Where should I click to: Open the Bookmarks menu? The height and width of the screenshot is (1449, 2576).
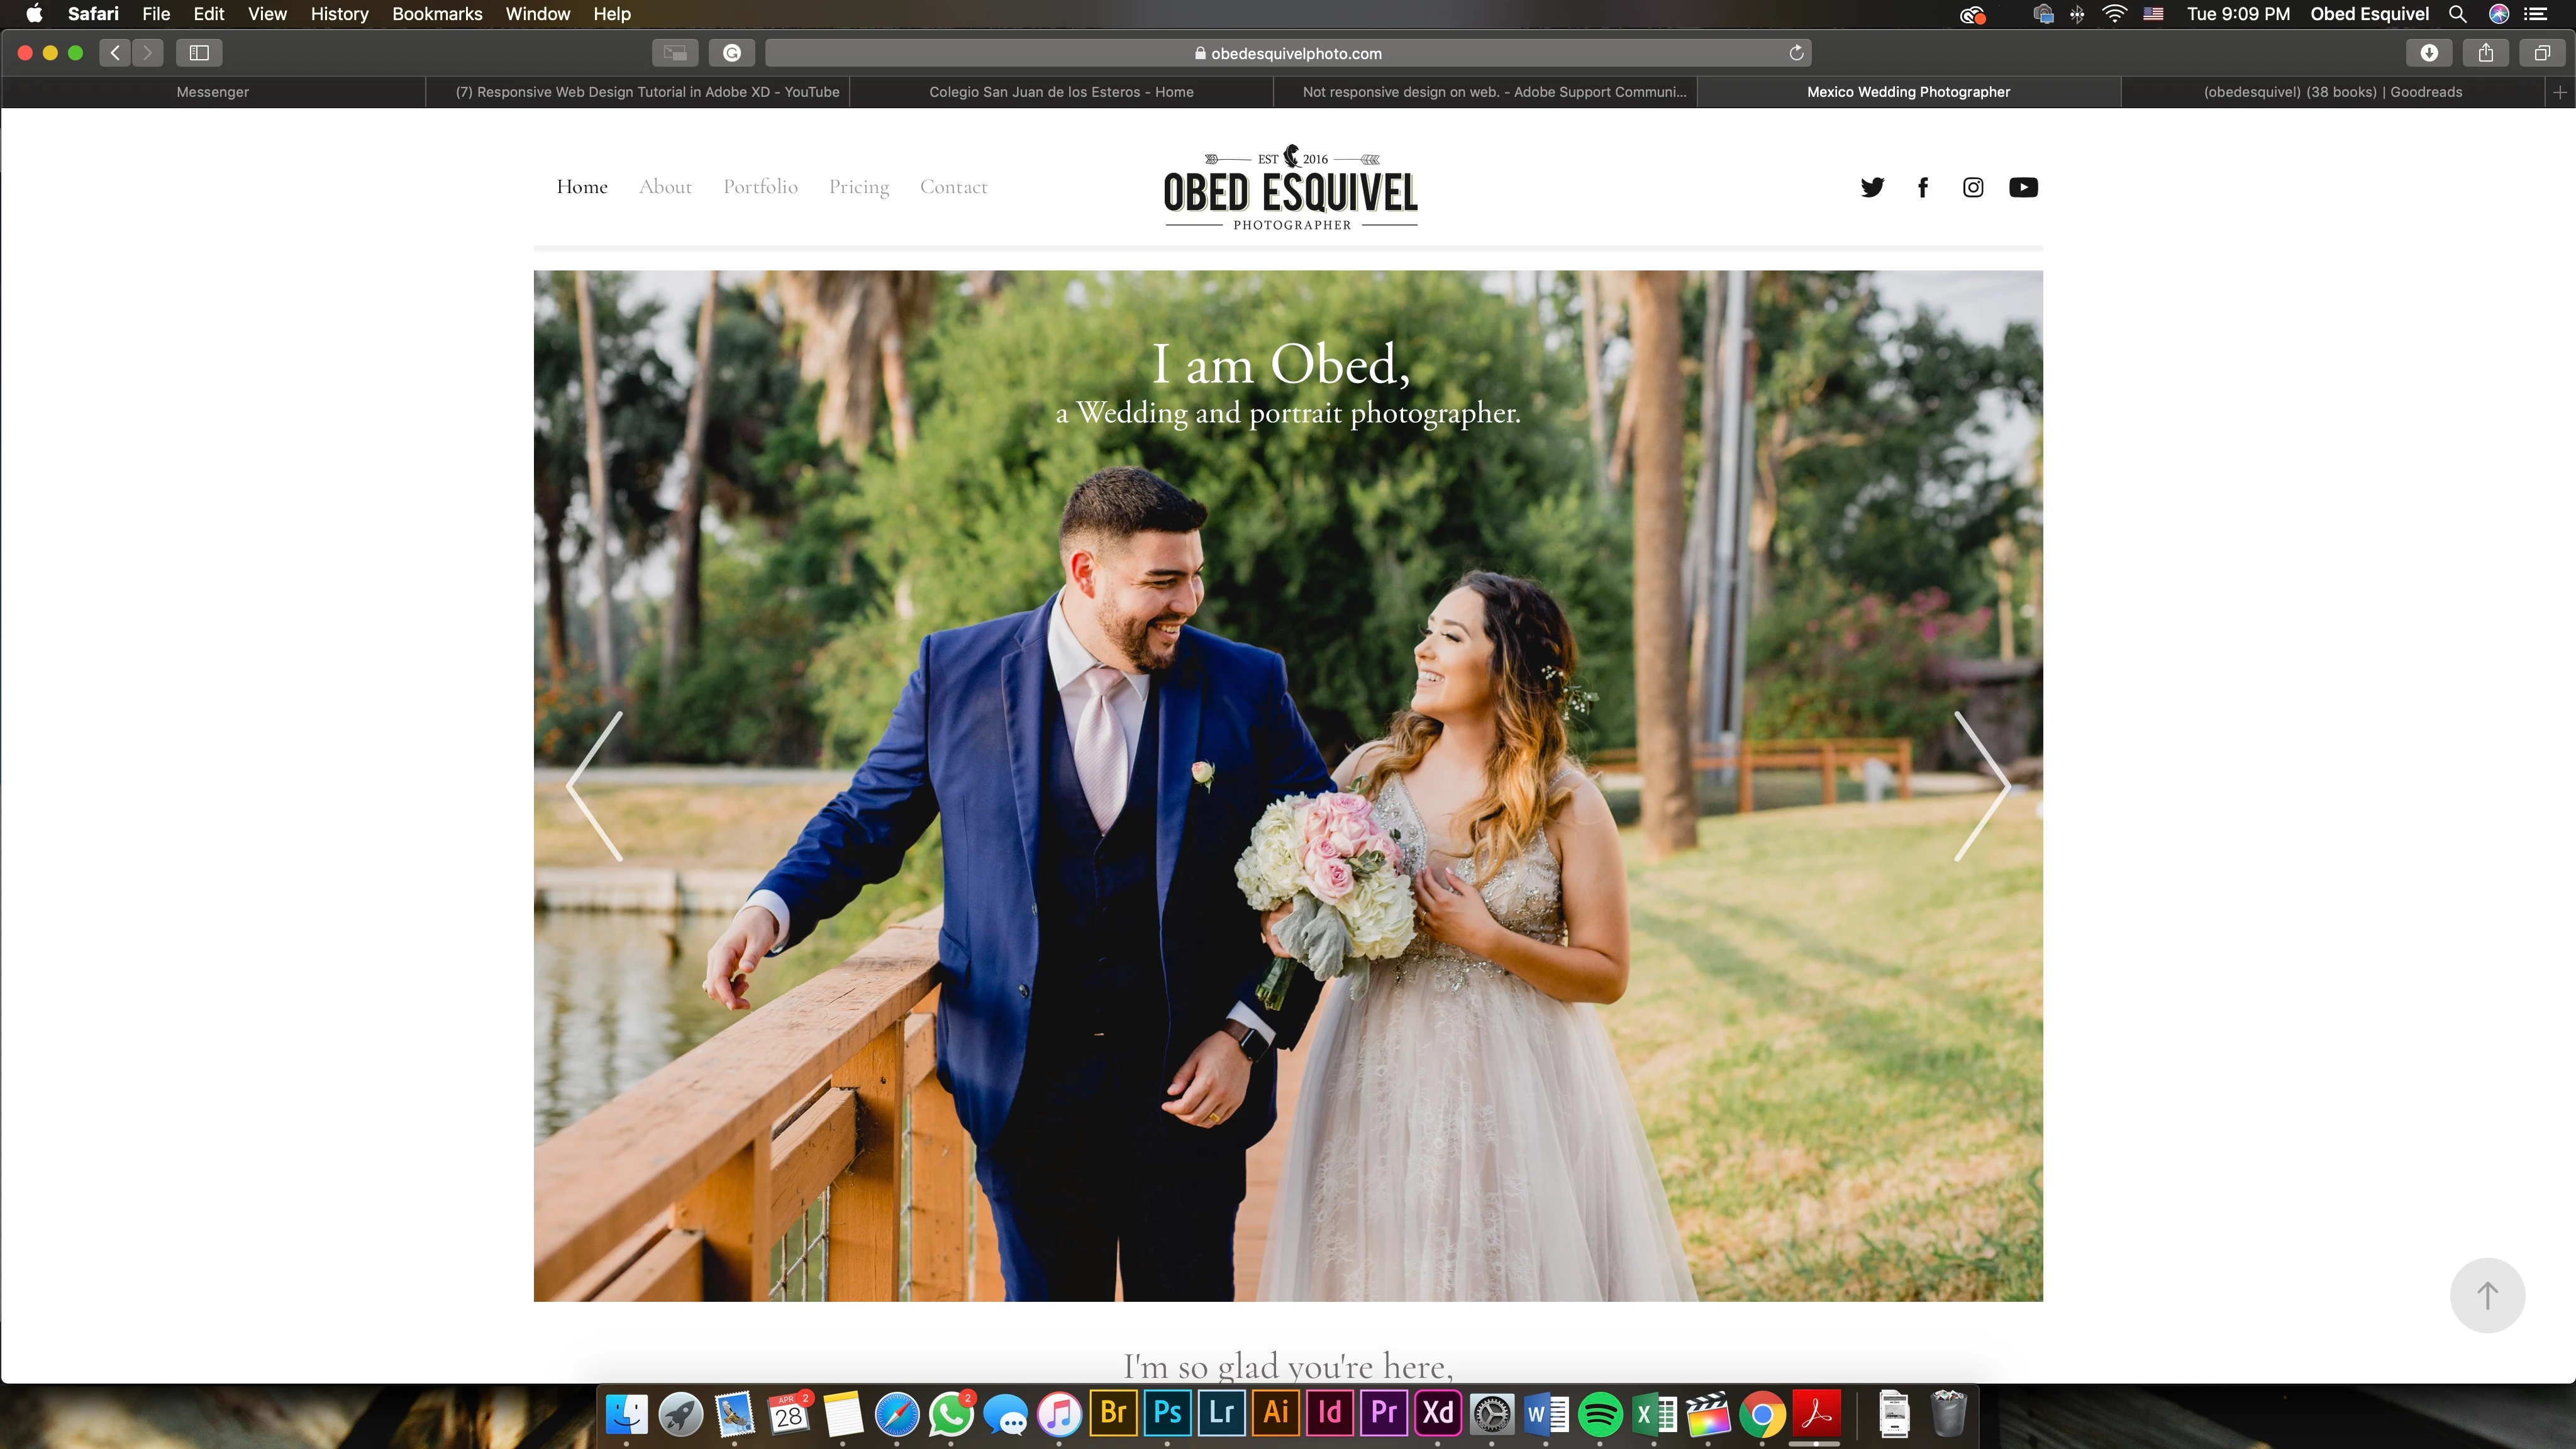437,14
